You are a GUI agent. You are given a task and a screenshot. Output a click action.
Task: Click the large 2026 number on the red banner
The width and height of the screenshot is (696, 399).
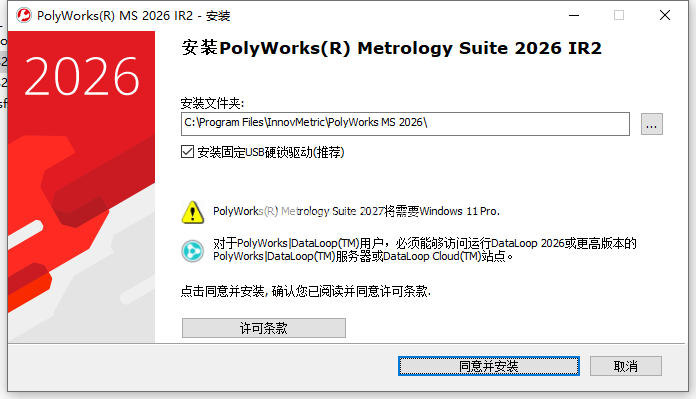pos(82,77)
